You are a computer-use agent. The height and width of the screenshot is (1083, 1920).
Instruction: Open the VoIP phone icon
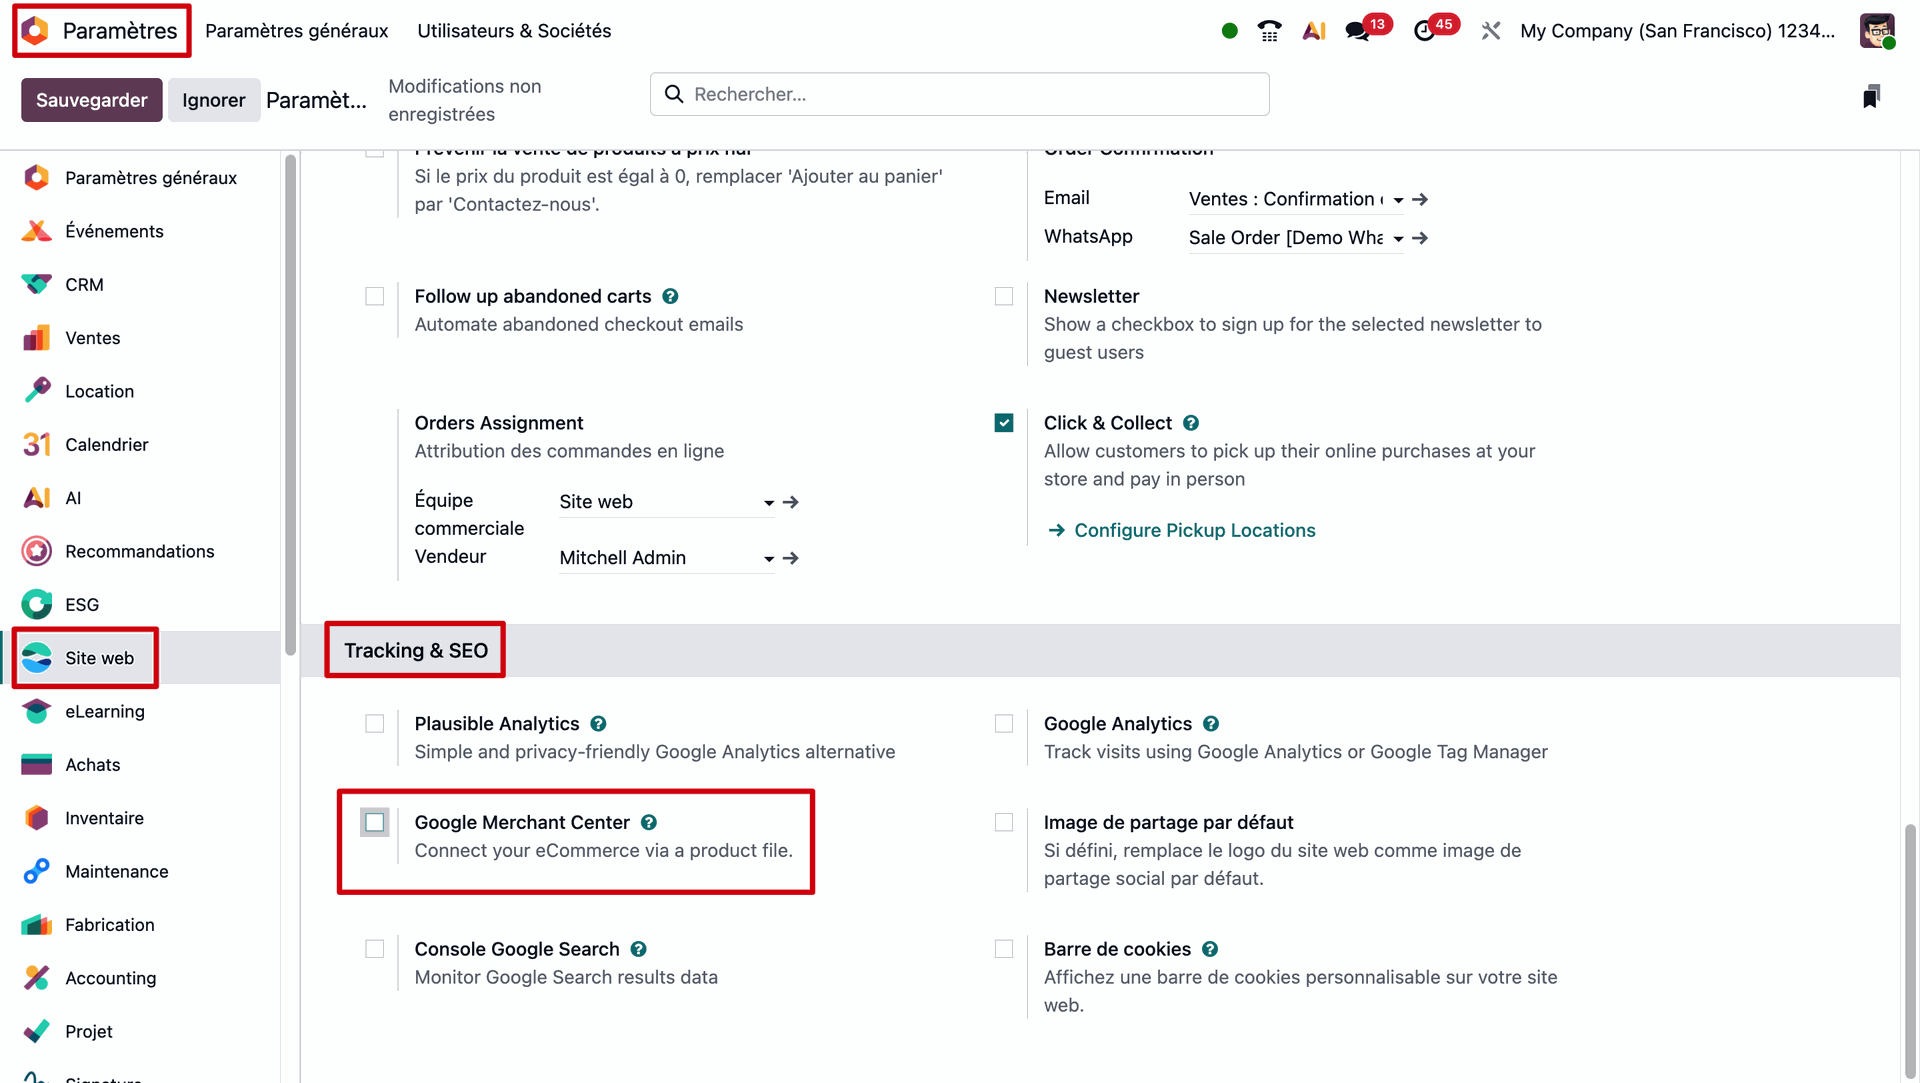point(1269,31)
